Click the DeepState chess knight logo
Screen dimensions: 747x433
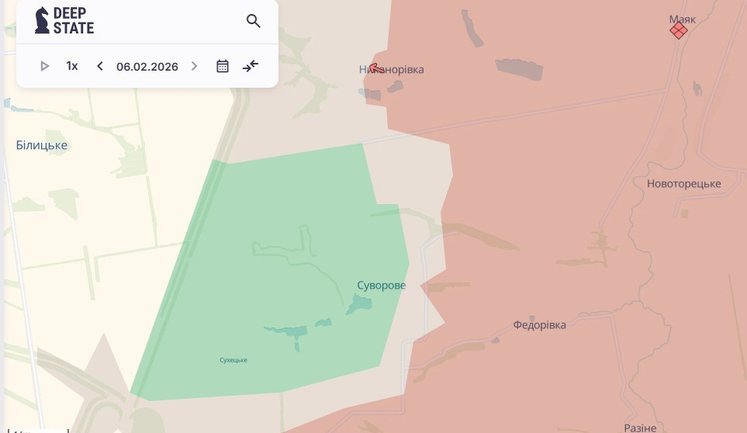tap(41, 20)
